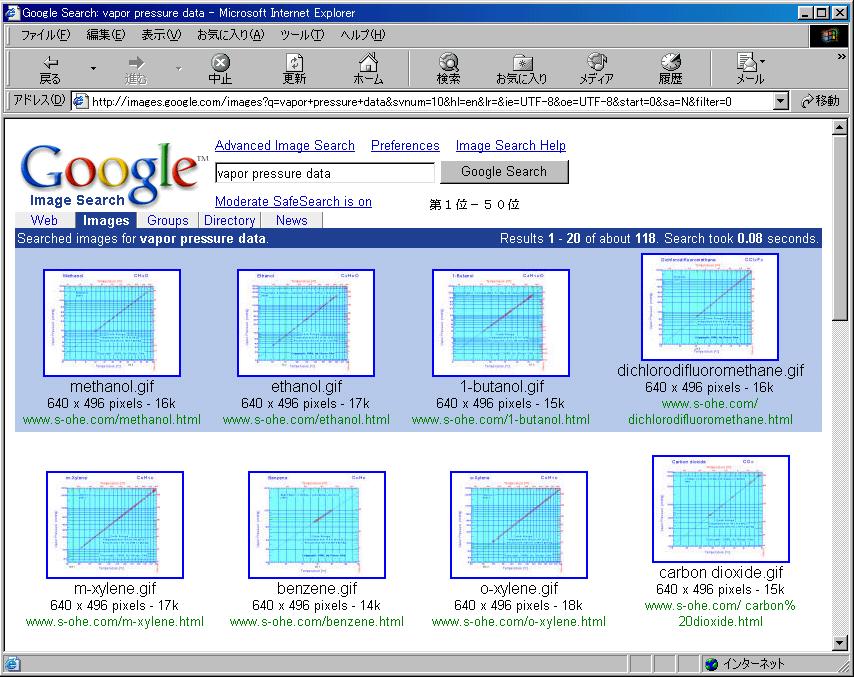
Task: Click the Moderate SafeSearch is on link
Action: 293,201
